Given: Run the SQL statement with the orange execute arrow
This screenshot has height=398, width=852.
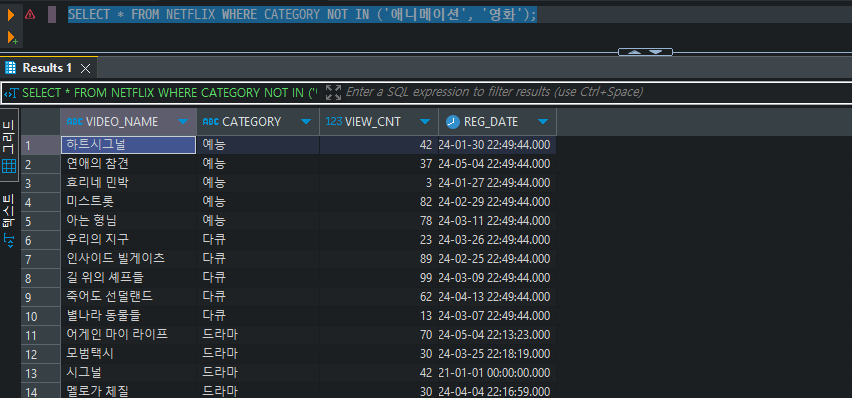Looking at the screenshot, I should pos(11,15).
